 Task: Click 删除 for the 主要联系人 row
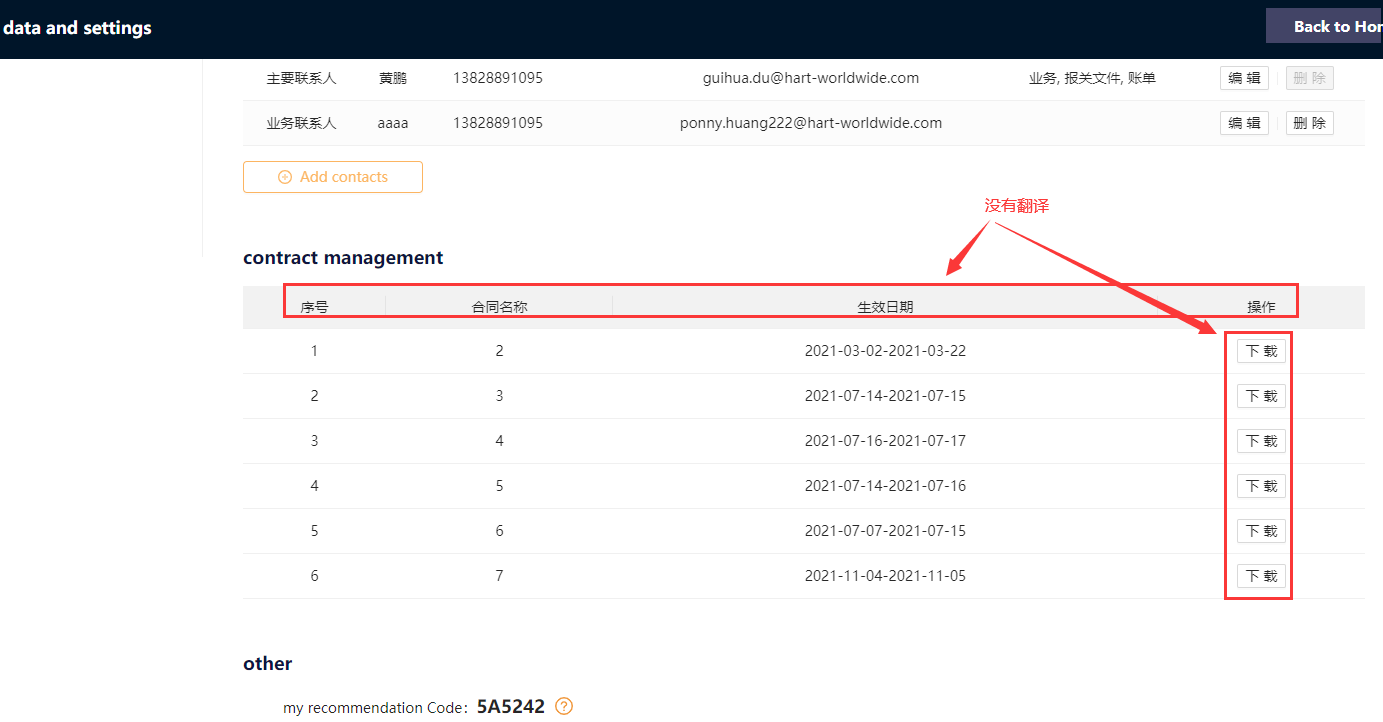(1309, 78)
